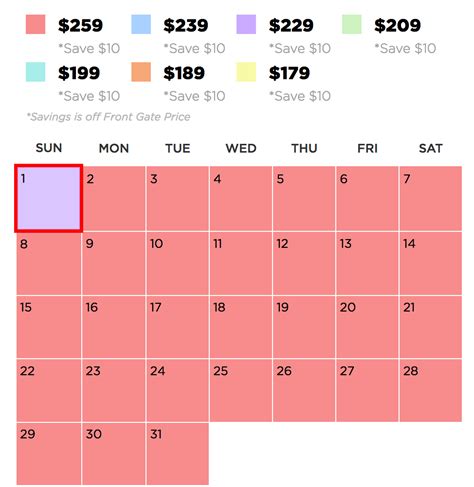Click the blue $239 price swatch
This screenshot has height=487, width=474.
[x=141, y=24]
